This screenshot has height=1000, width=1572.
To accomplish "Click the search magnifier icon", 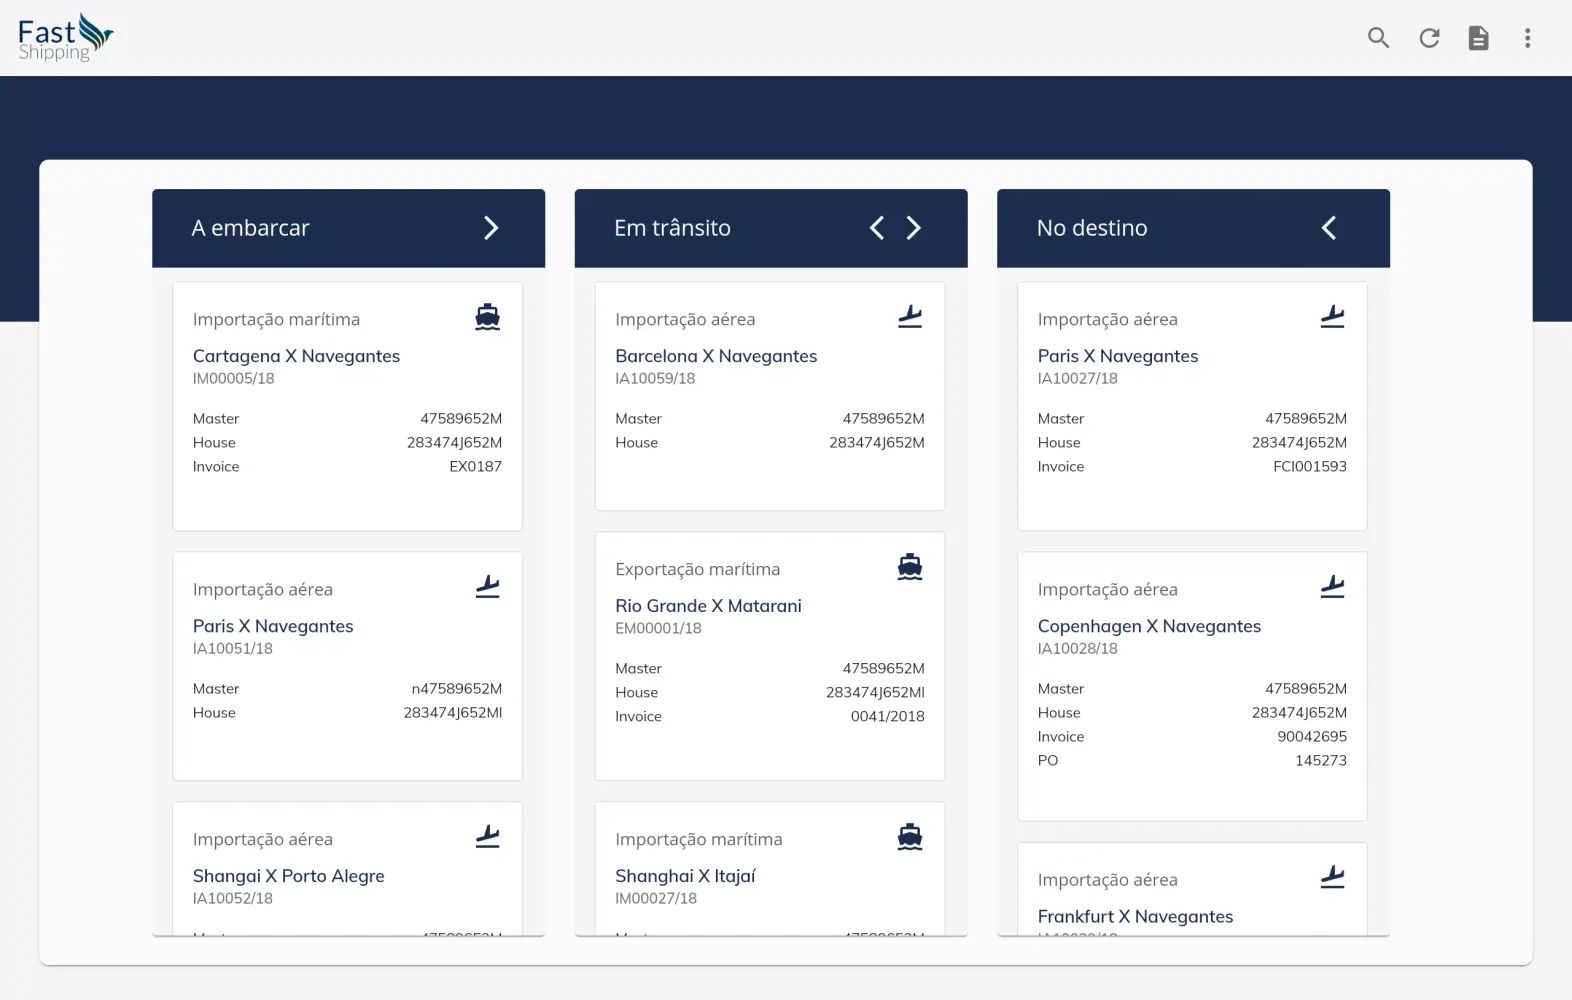I will 1378,38.
